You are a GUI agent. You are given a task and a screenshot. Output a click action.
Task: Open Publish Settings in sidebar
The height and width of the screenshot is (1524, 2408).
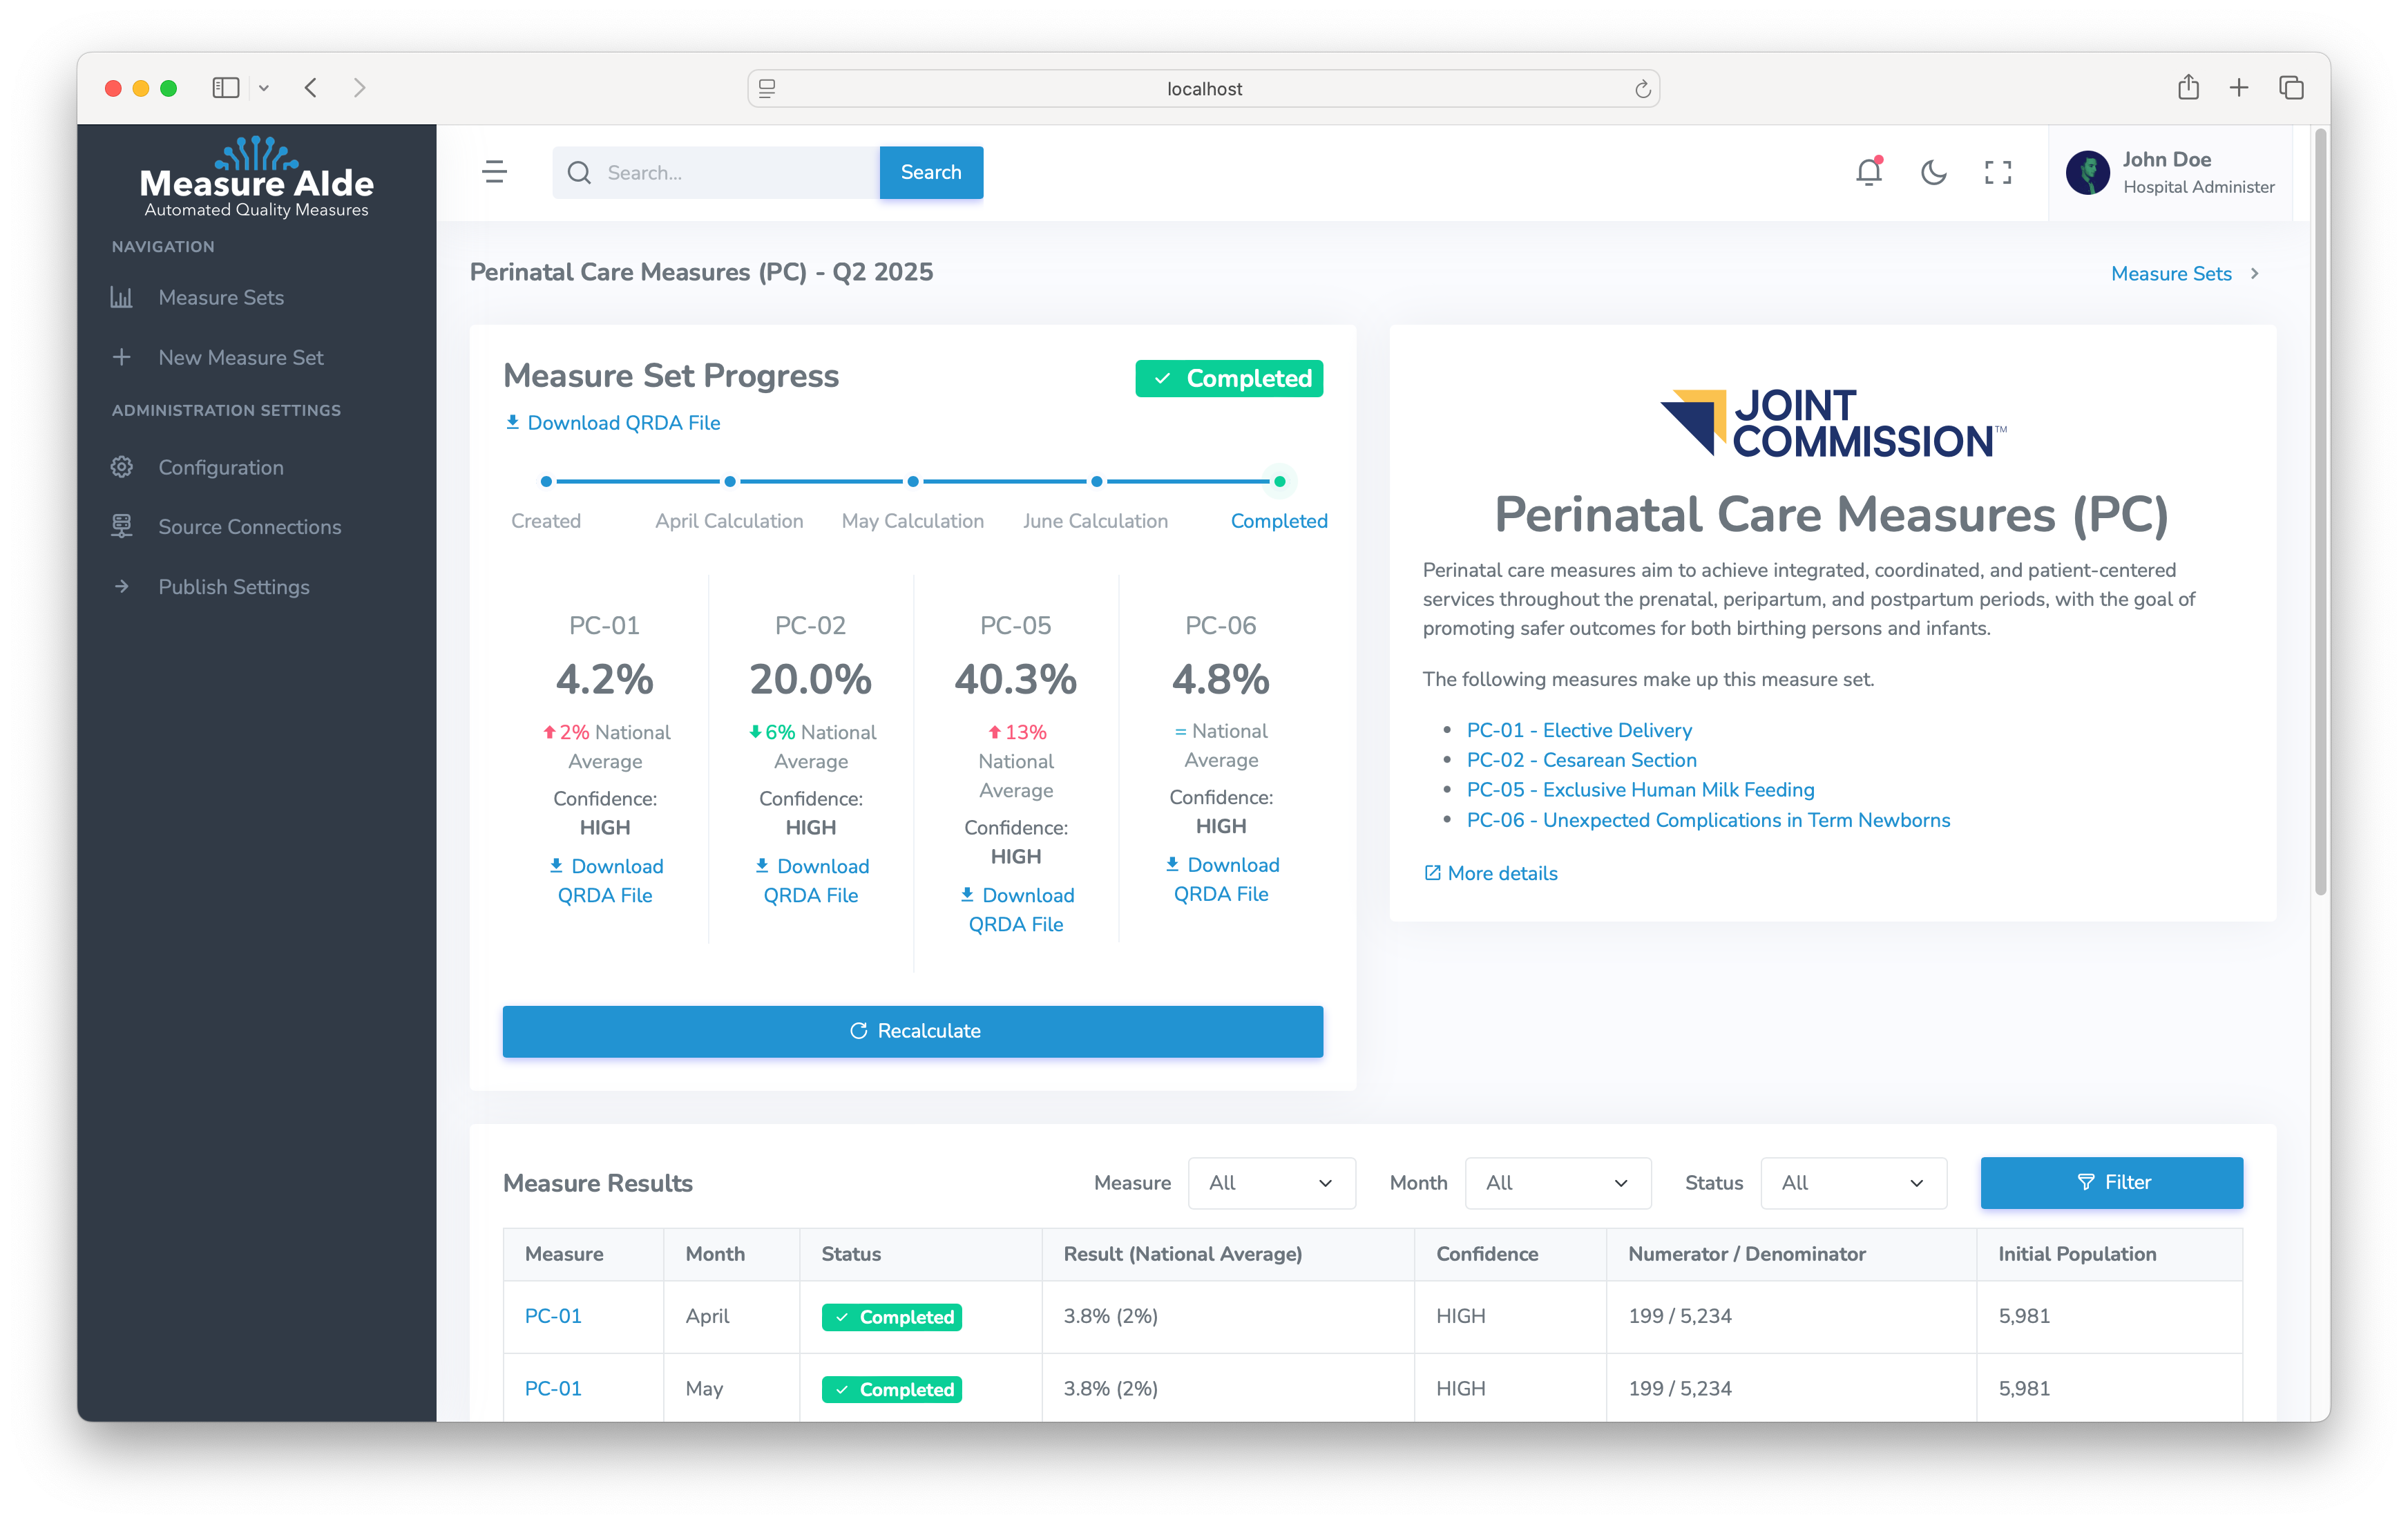pos(233,586)
